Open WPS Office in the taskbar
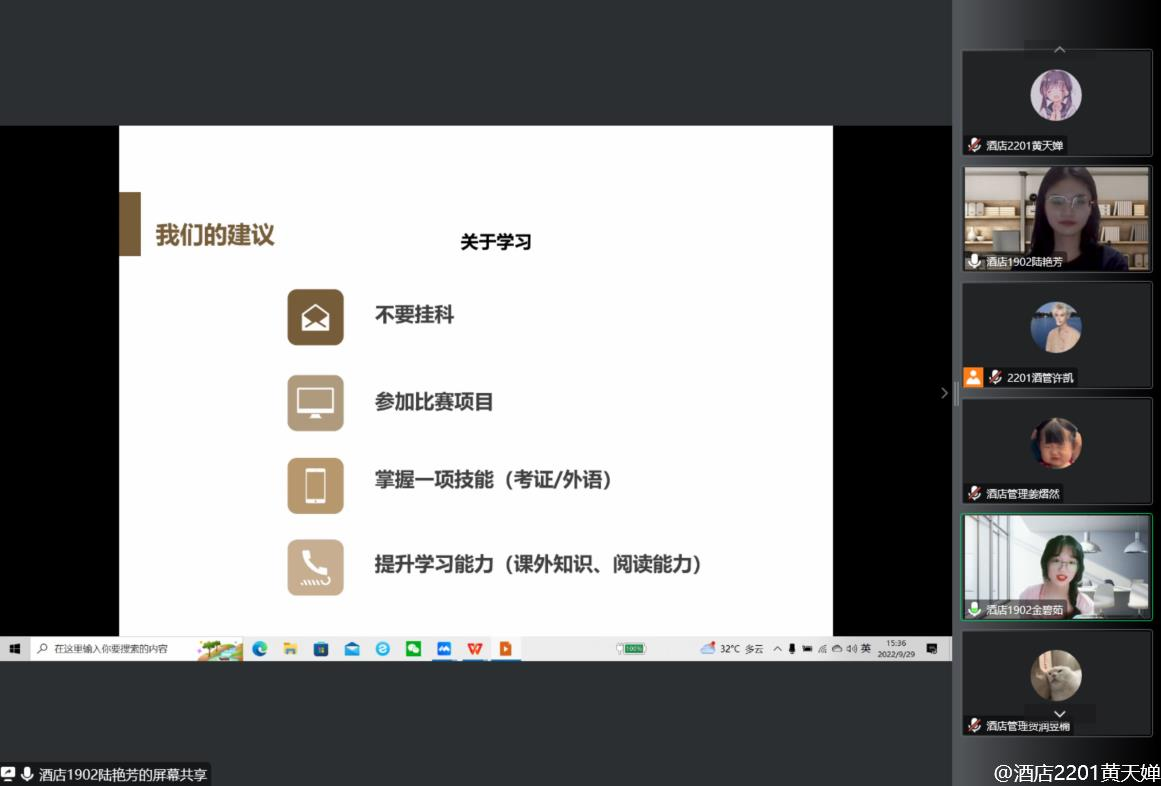 click(x=474, y=648)
